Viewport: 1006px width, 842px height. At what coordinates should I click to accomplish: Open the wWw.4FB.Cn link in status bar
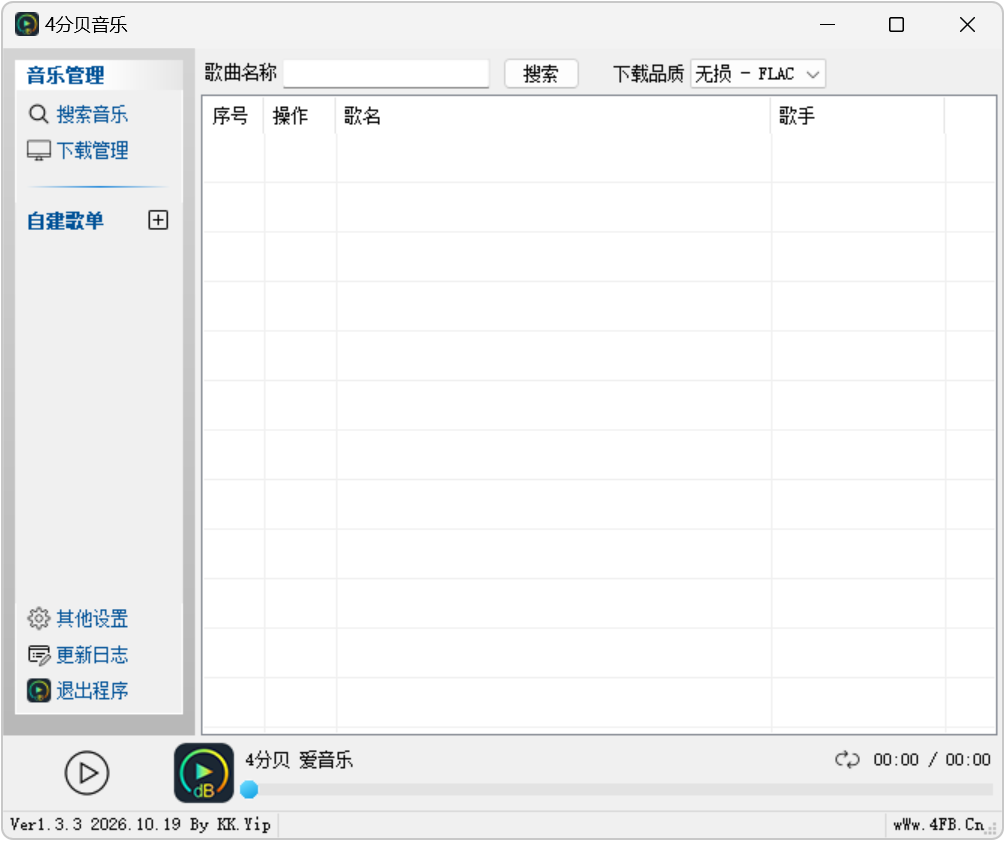[938, 825]
